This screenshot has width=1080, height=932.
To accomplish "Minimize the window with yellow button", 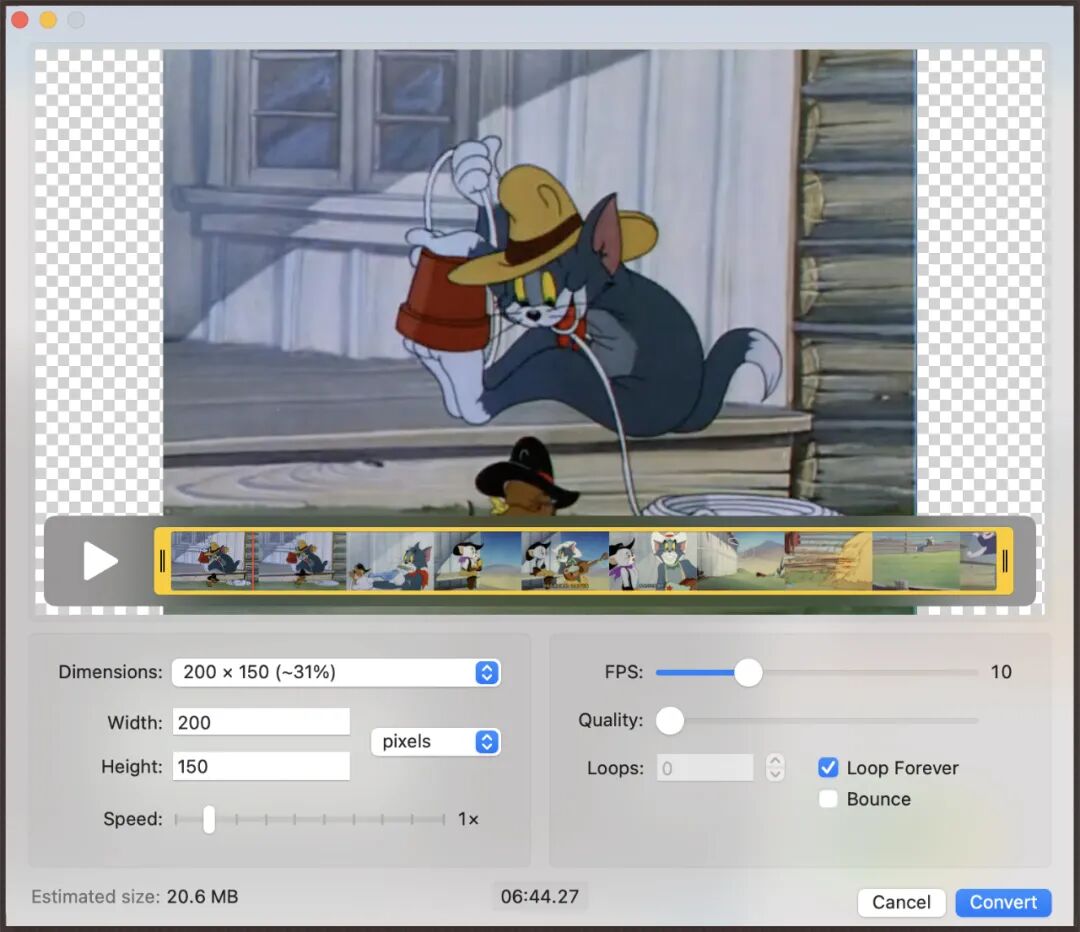I will [48, 20].
